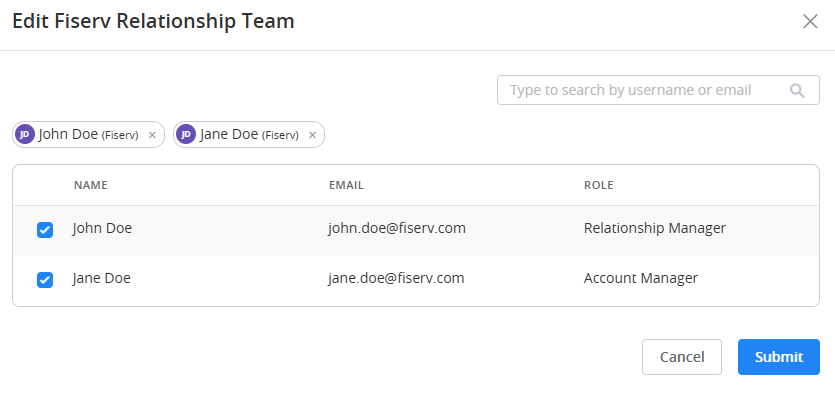Click the ROLE column header
The image size is (835, 393).
599,185
